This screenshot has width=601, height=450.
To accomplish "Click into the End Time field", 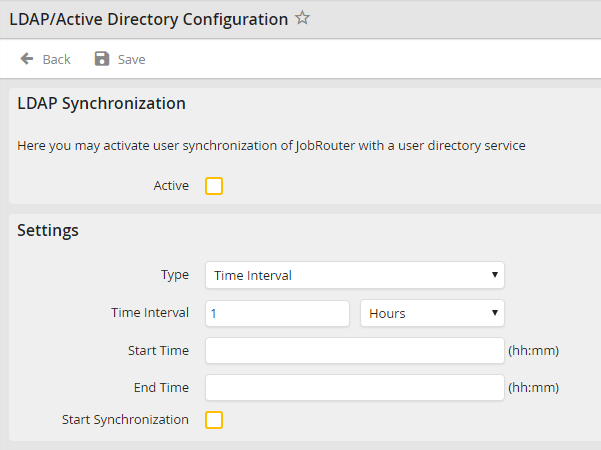I will [x=355, y=388].
